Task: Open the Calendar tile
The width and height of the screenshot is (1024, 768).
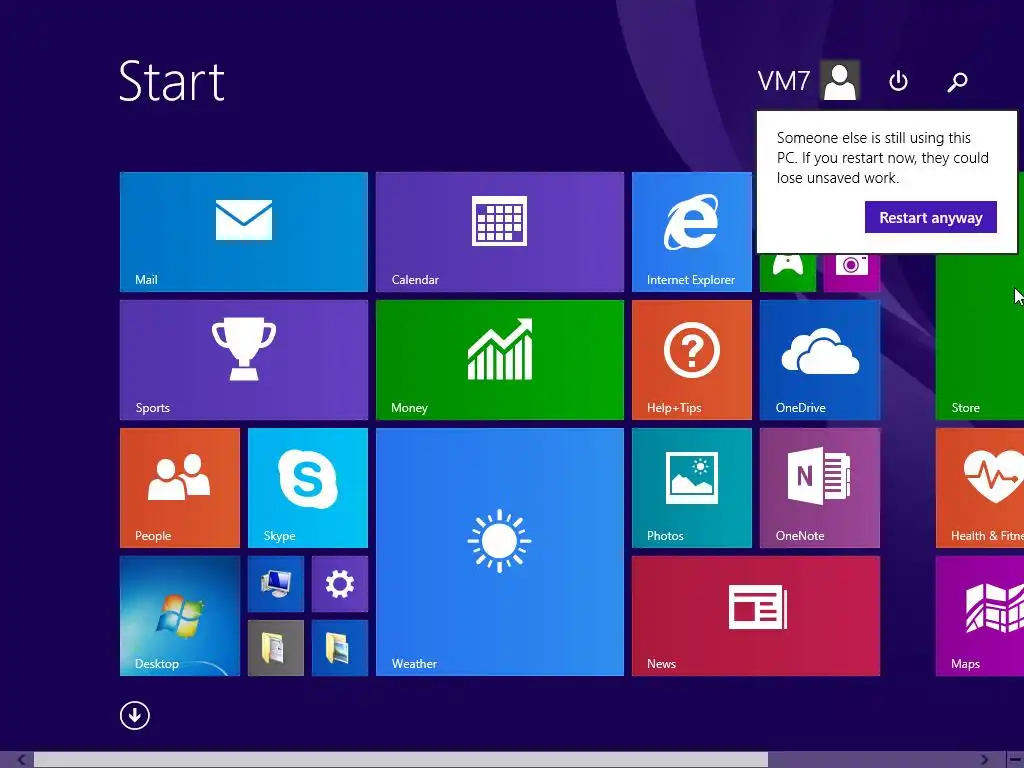Action: [500, 232]
